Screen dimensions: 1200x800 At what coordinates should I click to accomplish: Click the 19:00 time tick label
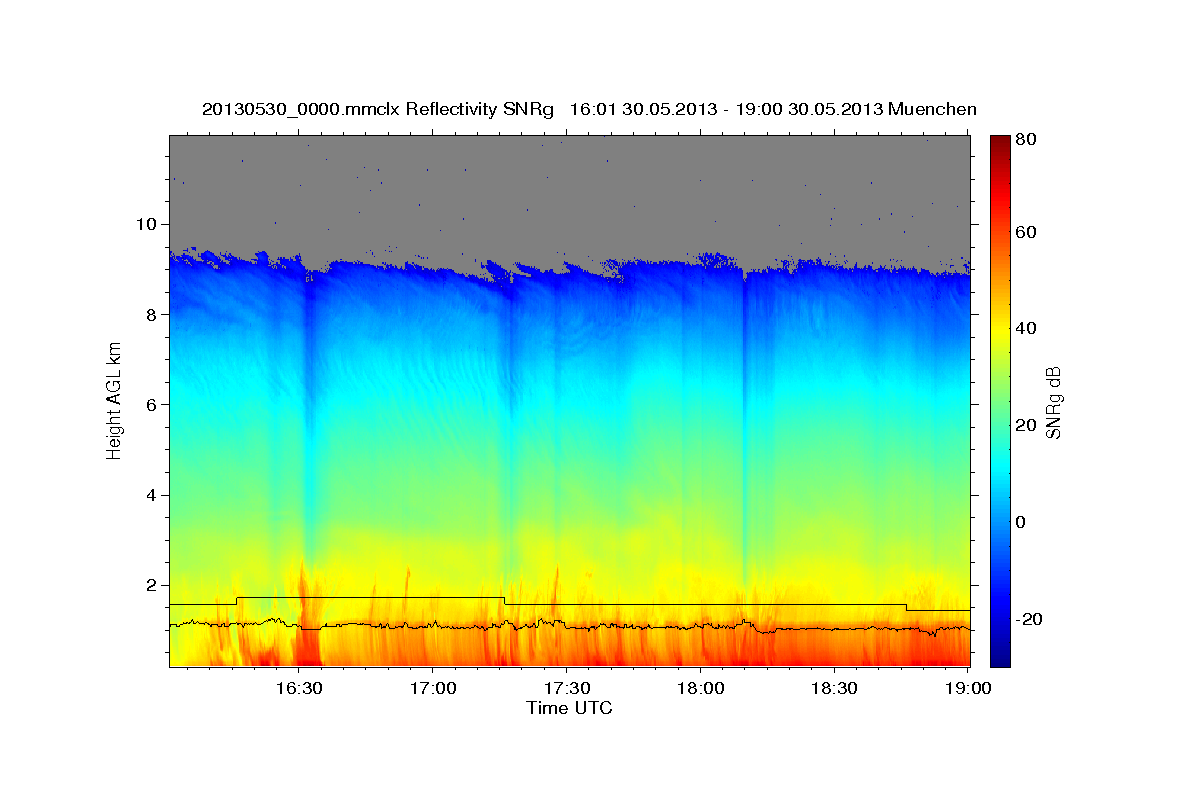[x=968, y=688]
